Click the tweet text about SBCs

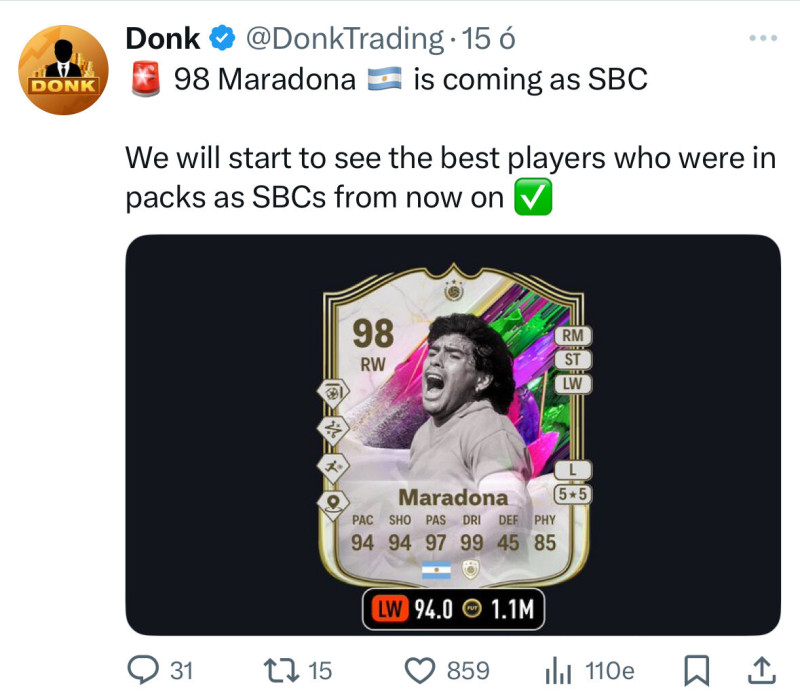(451, 178)
